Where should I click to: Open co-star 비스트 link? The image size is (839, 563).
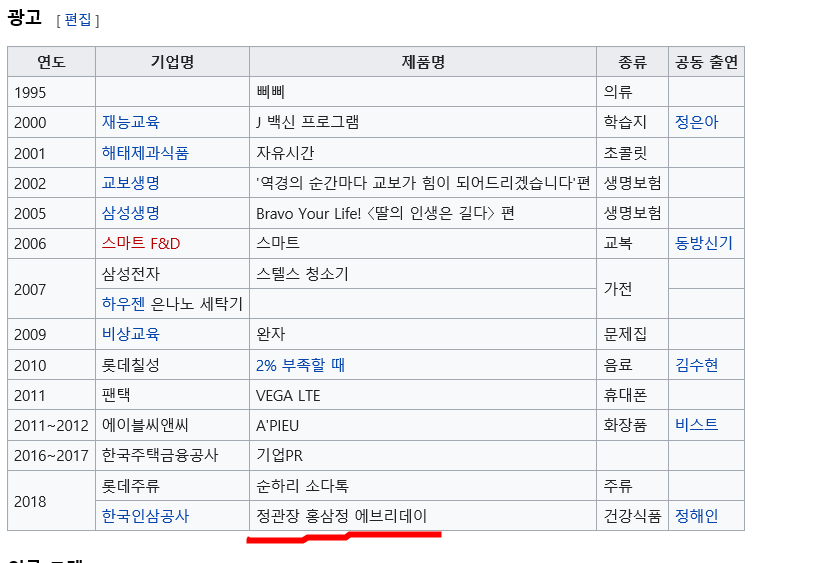tap(696, 425)
